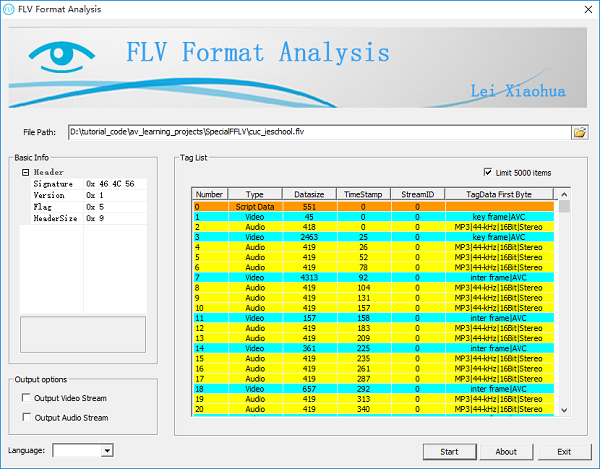Enable Output Audio Stream option
Image resolution: width=600 pixels, height=469 pixels.
[26, 417]
